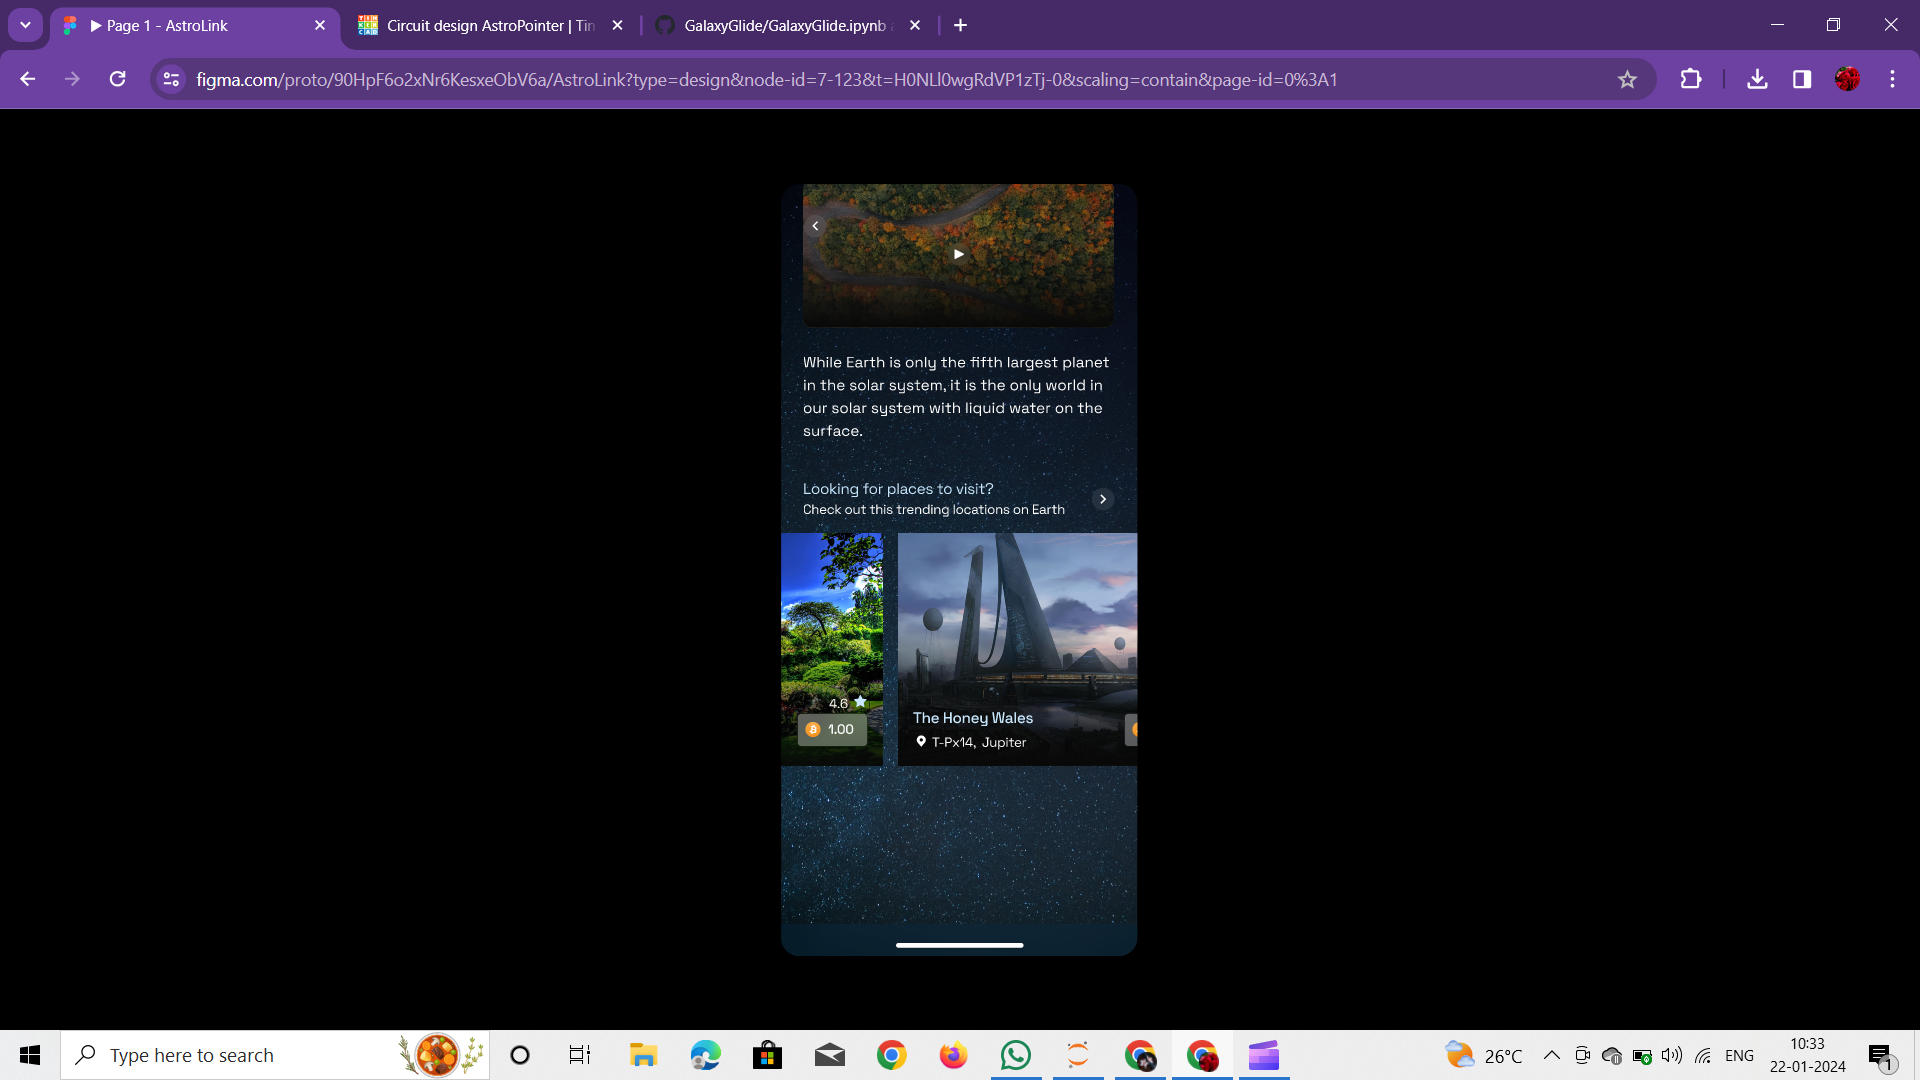Open the Chrome extensions menu
Image resolution: width=1920 pixels, height=1080 pixels.
(1691, 80)
